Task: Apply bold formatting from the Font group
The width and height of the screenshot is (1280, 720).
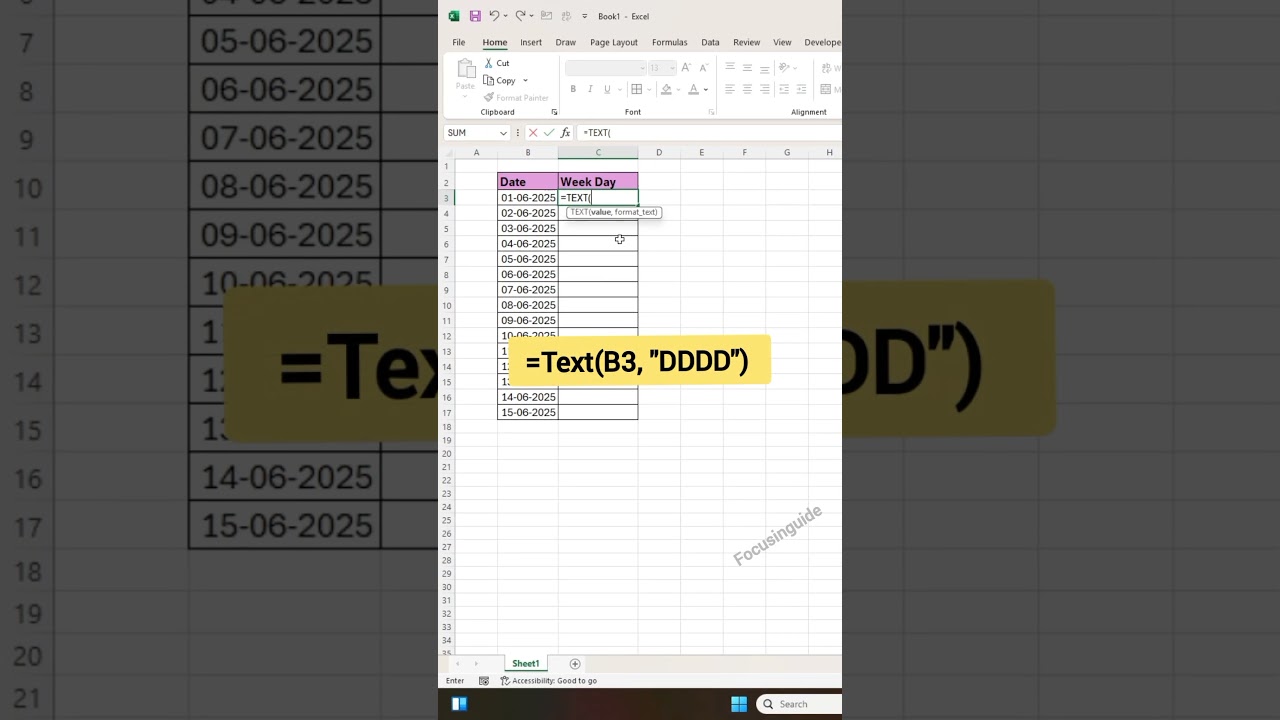Action: (x=573, y=88)
